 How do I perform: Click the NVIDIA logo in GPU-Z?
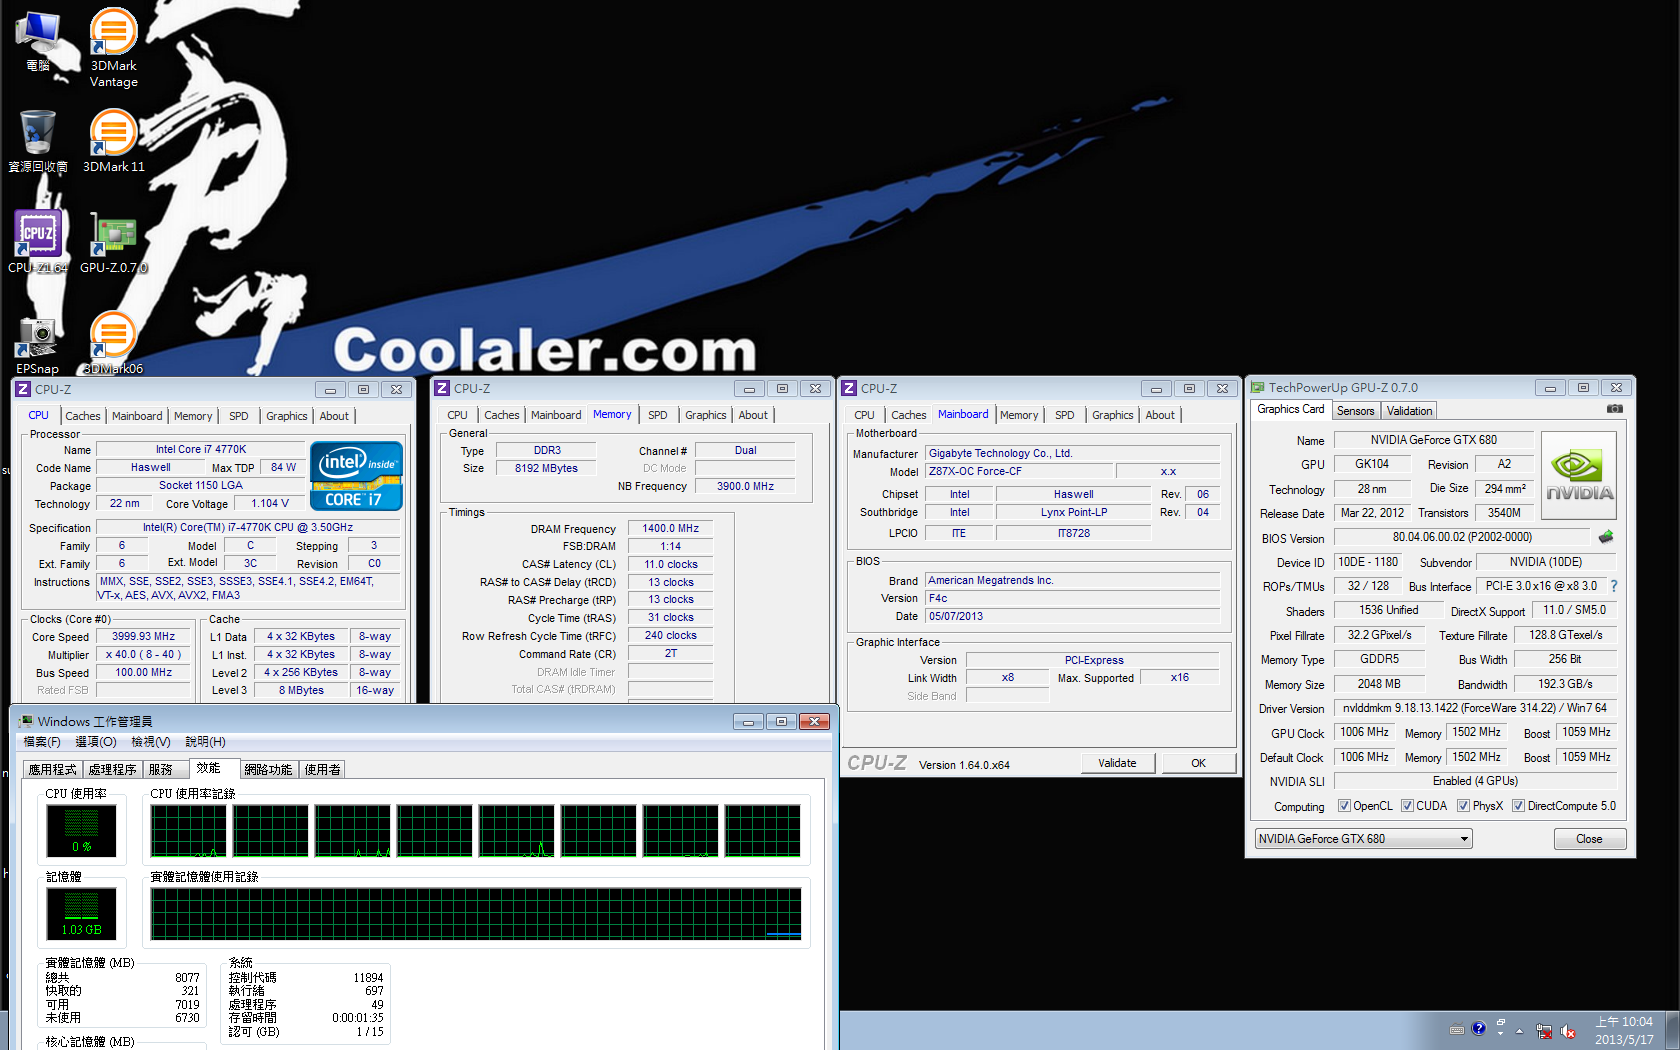1579,475
